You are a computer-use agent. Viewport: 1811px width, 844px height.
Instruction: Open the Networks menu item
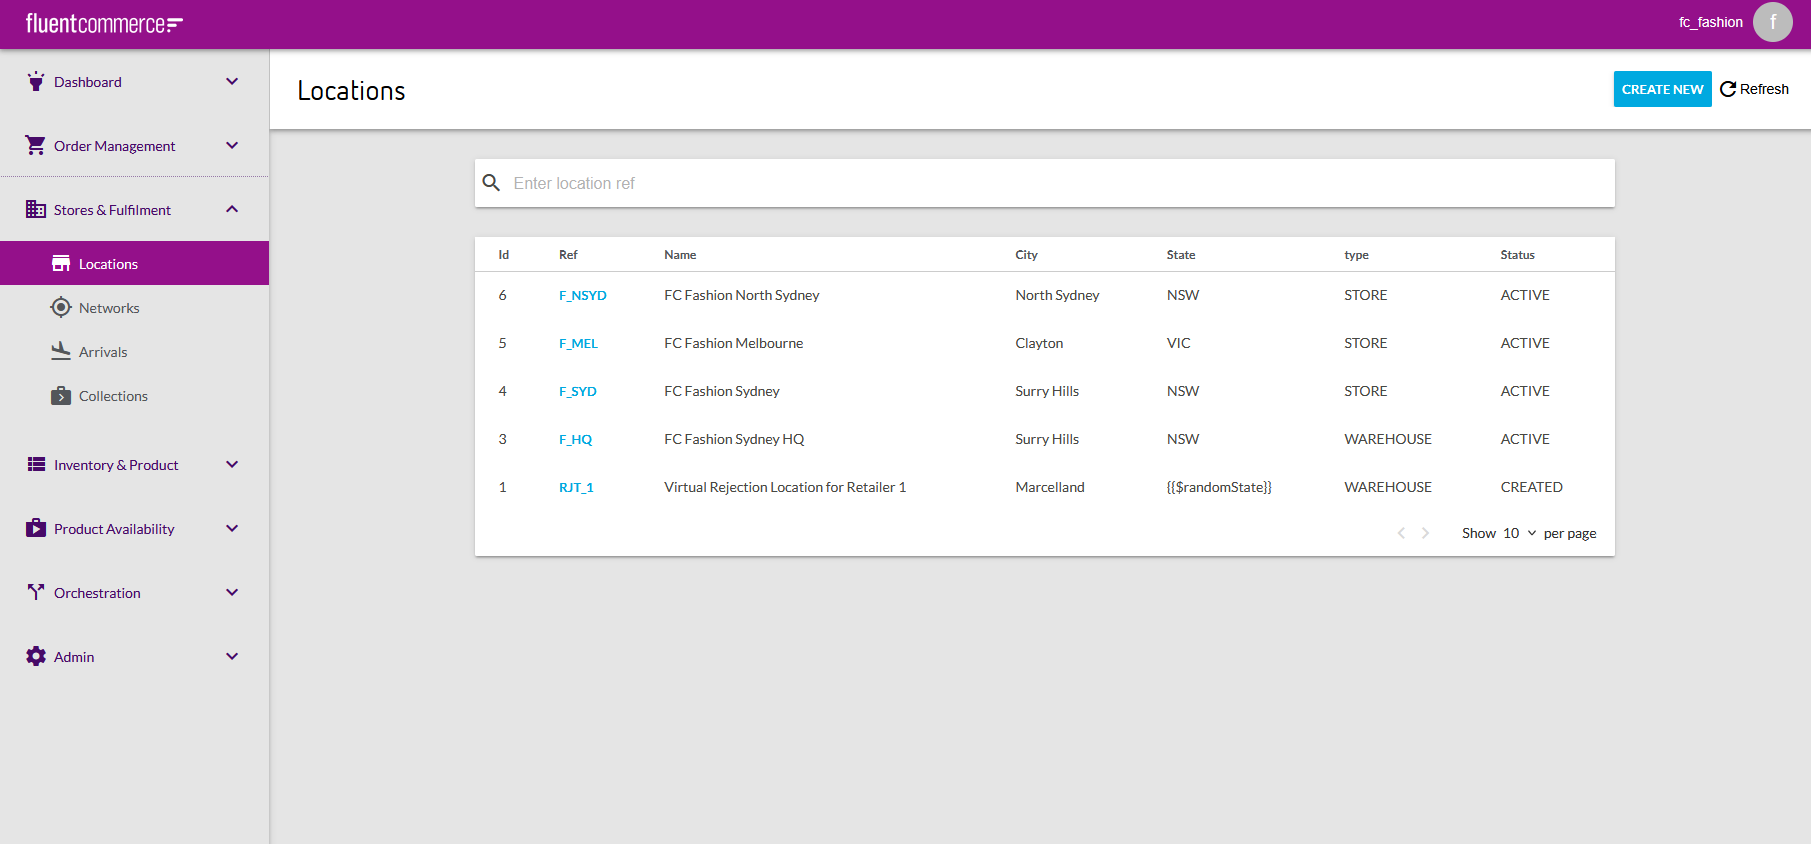[x=109, y=308]
